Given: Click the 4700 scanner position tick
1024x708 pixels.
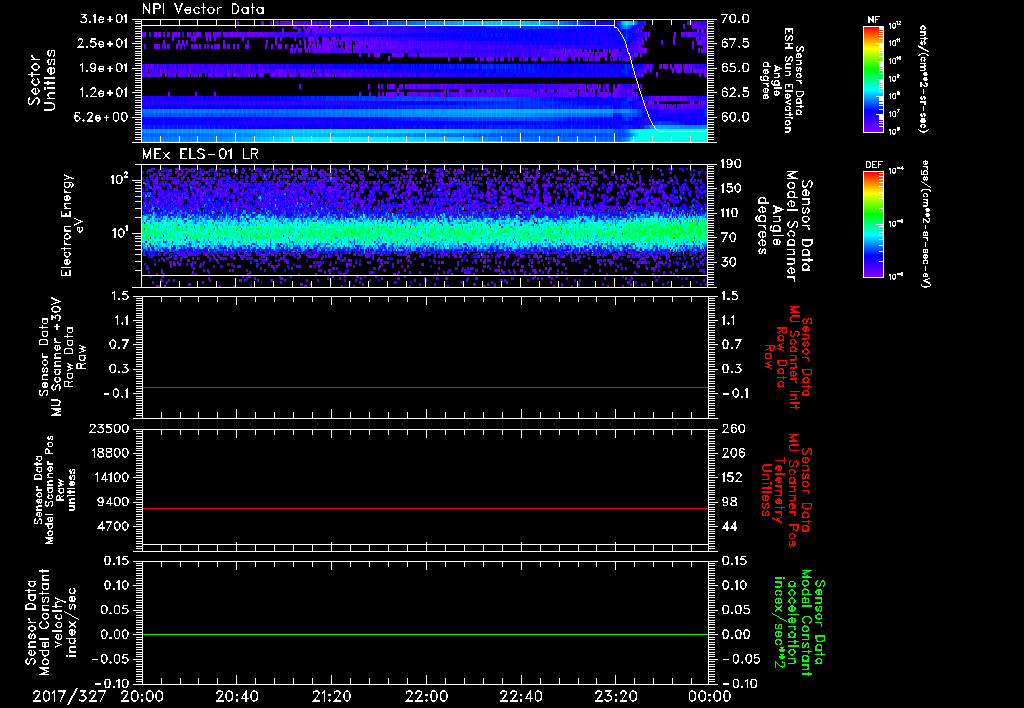Looking at the screenshot, I should point(112,526).
